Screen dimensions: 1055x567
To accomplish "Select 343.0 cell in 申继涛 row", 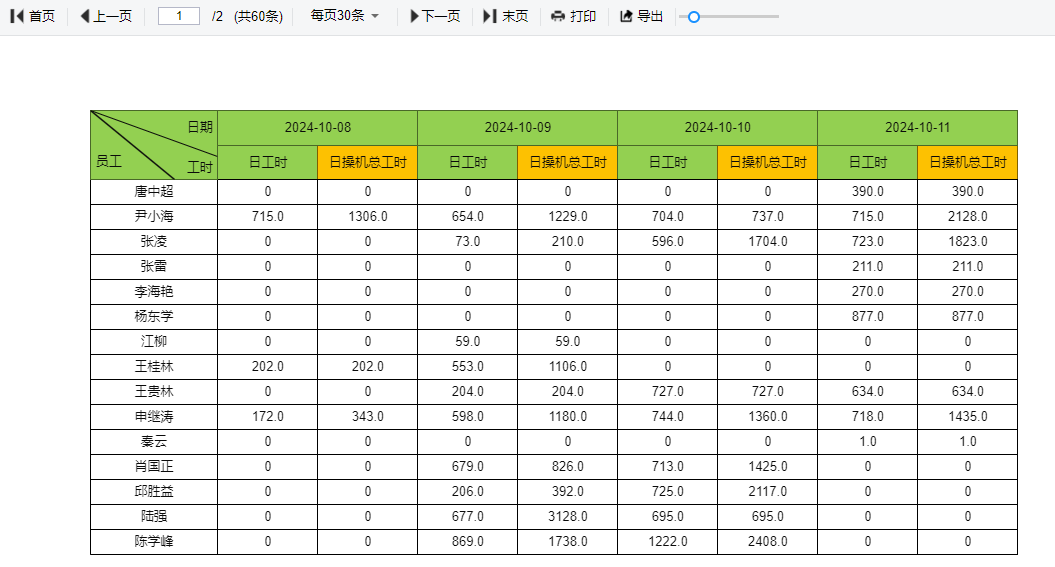I will 367,416.
